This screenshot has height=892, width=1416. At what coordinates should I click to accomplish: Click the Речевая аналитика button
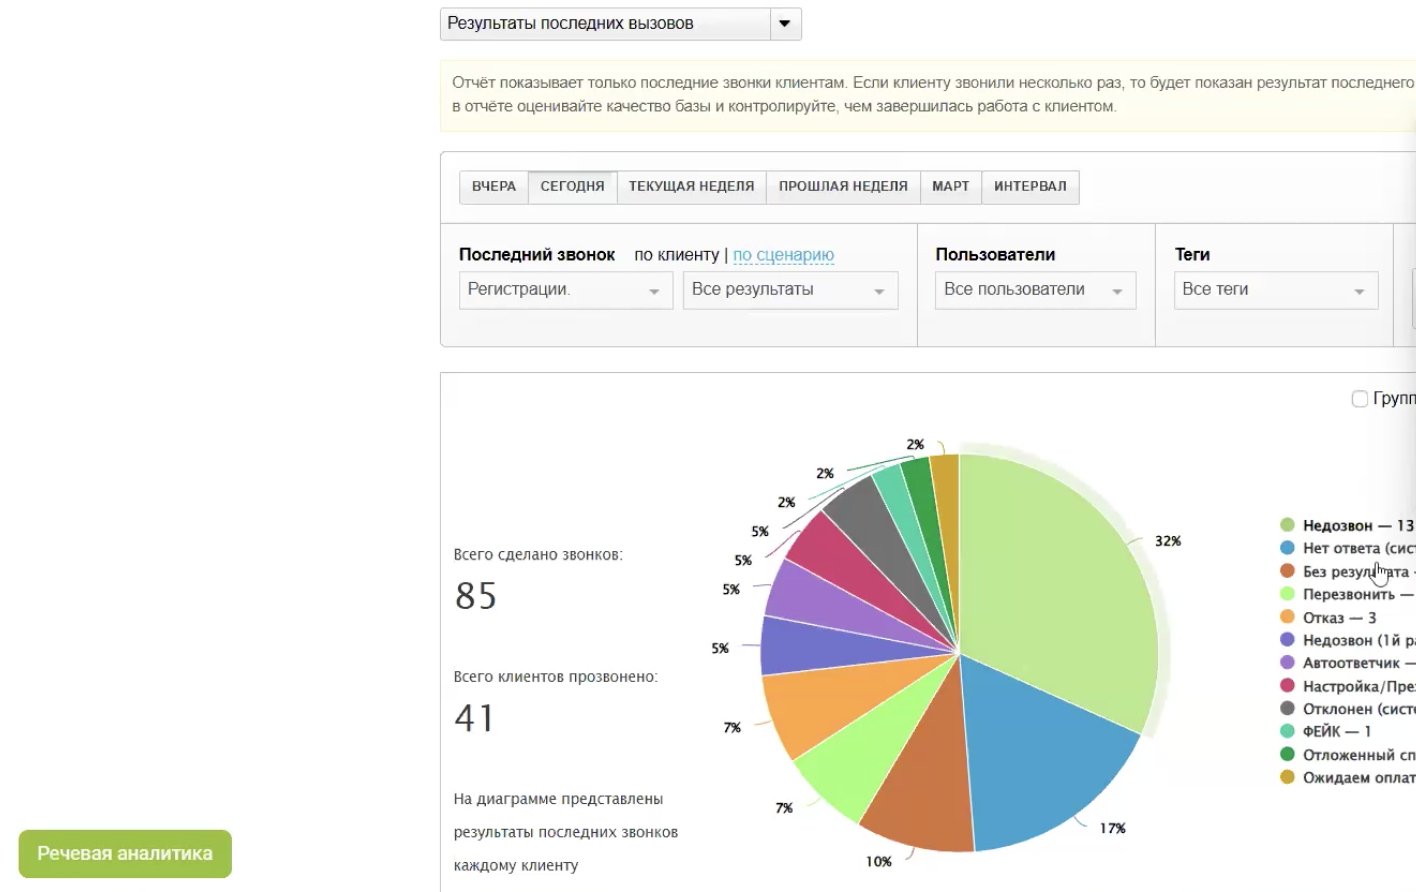[125, 854]
